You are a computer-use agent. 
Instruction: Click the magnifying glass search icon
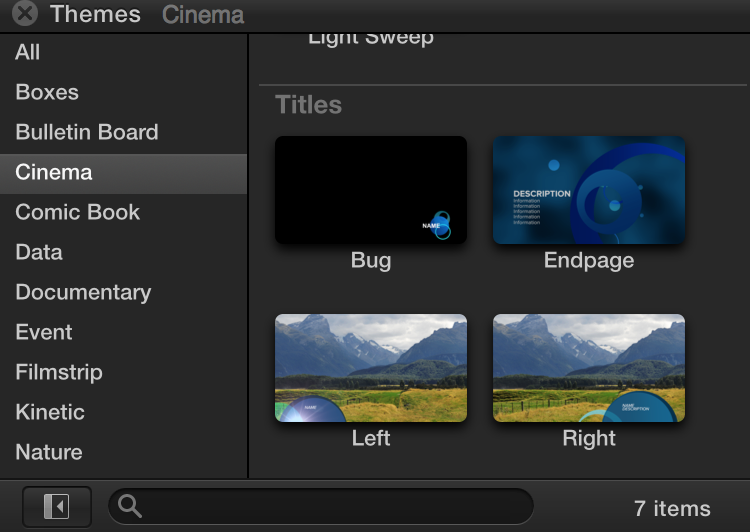coord(130,507)
